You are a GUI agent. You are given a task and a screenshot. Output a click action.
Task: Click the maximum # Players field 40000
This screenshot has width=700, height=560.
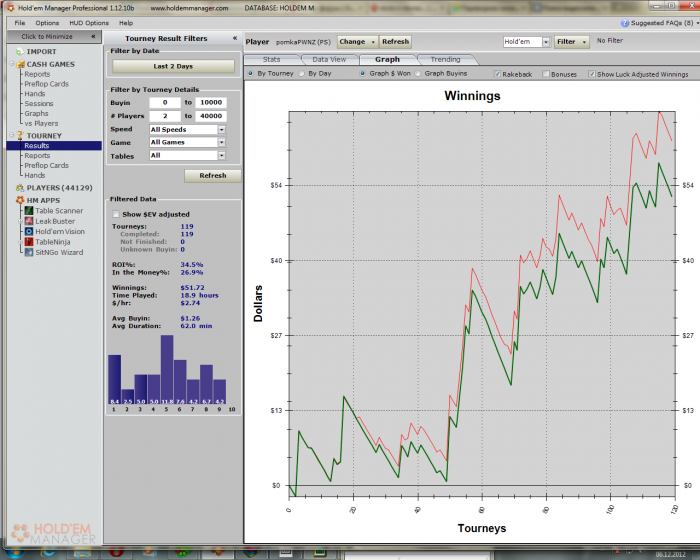click(x=211, y=116)
